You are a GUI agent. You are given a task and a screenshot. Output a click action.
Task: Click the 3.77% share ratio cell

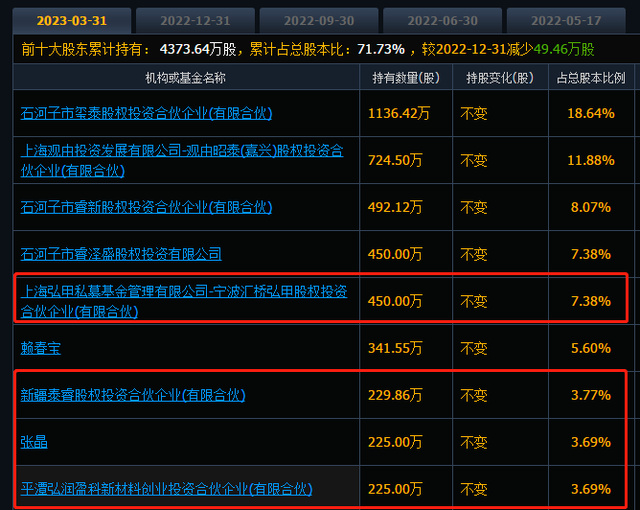pyautogui.click(x=591, y=395)
